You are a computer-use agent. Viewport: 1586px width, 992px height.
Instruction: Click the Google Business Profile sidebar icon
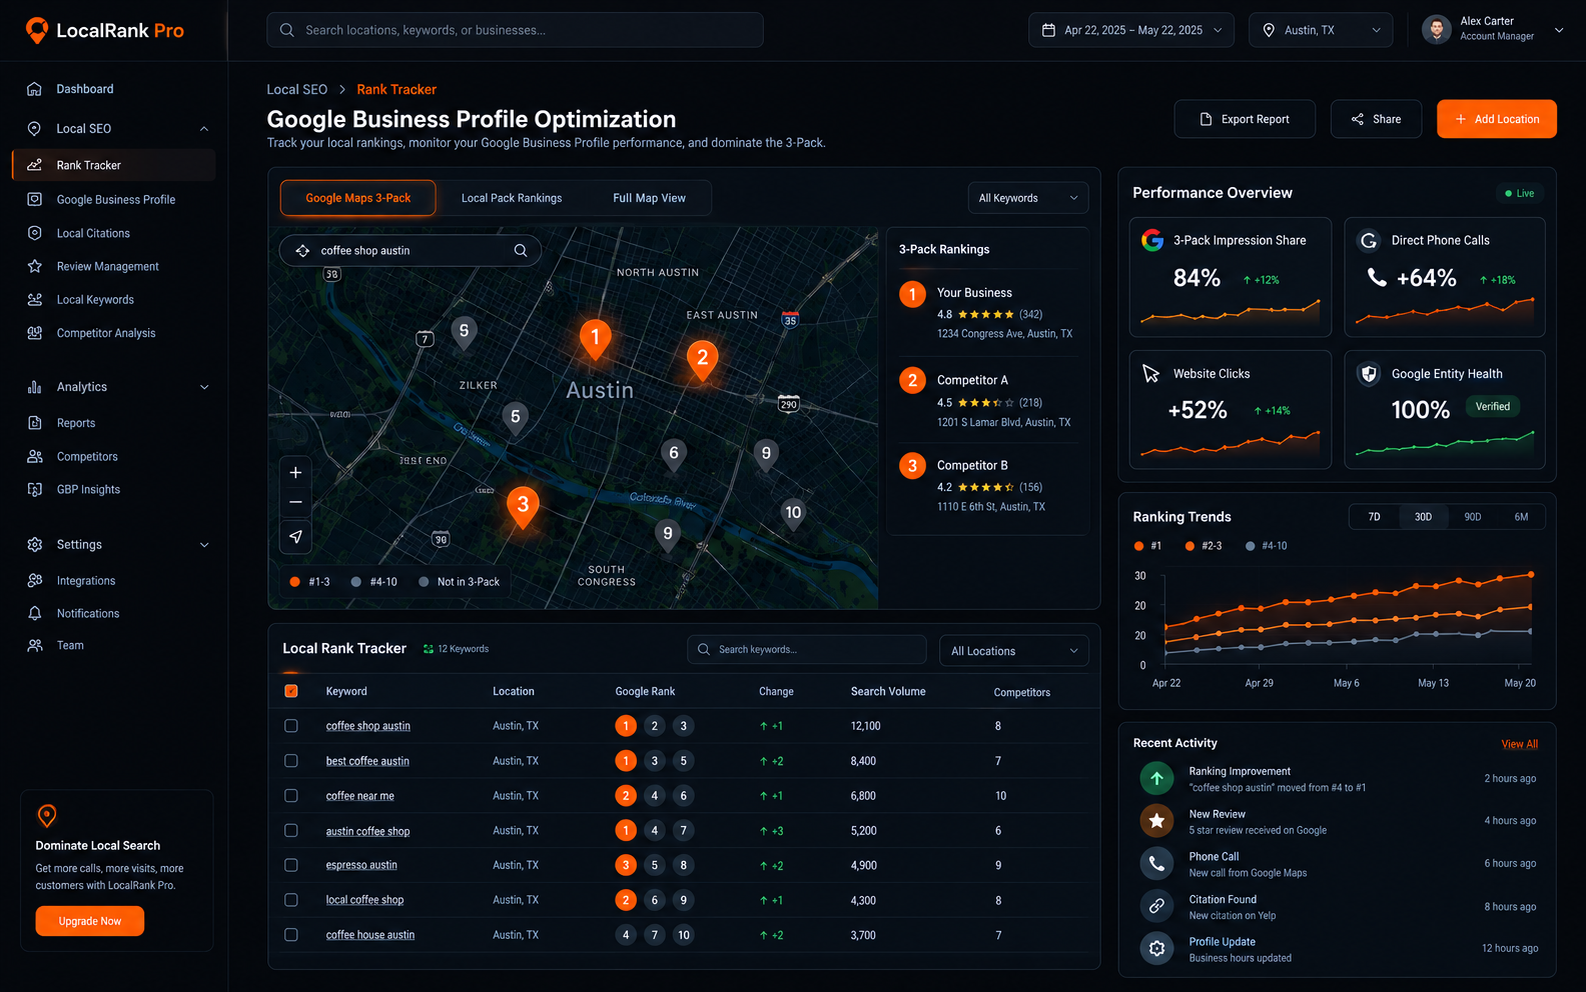click(35, 199)
